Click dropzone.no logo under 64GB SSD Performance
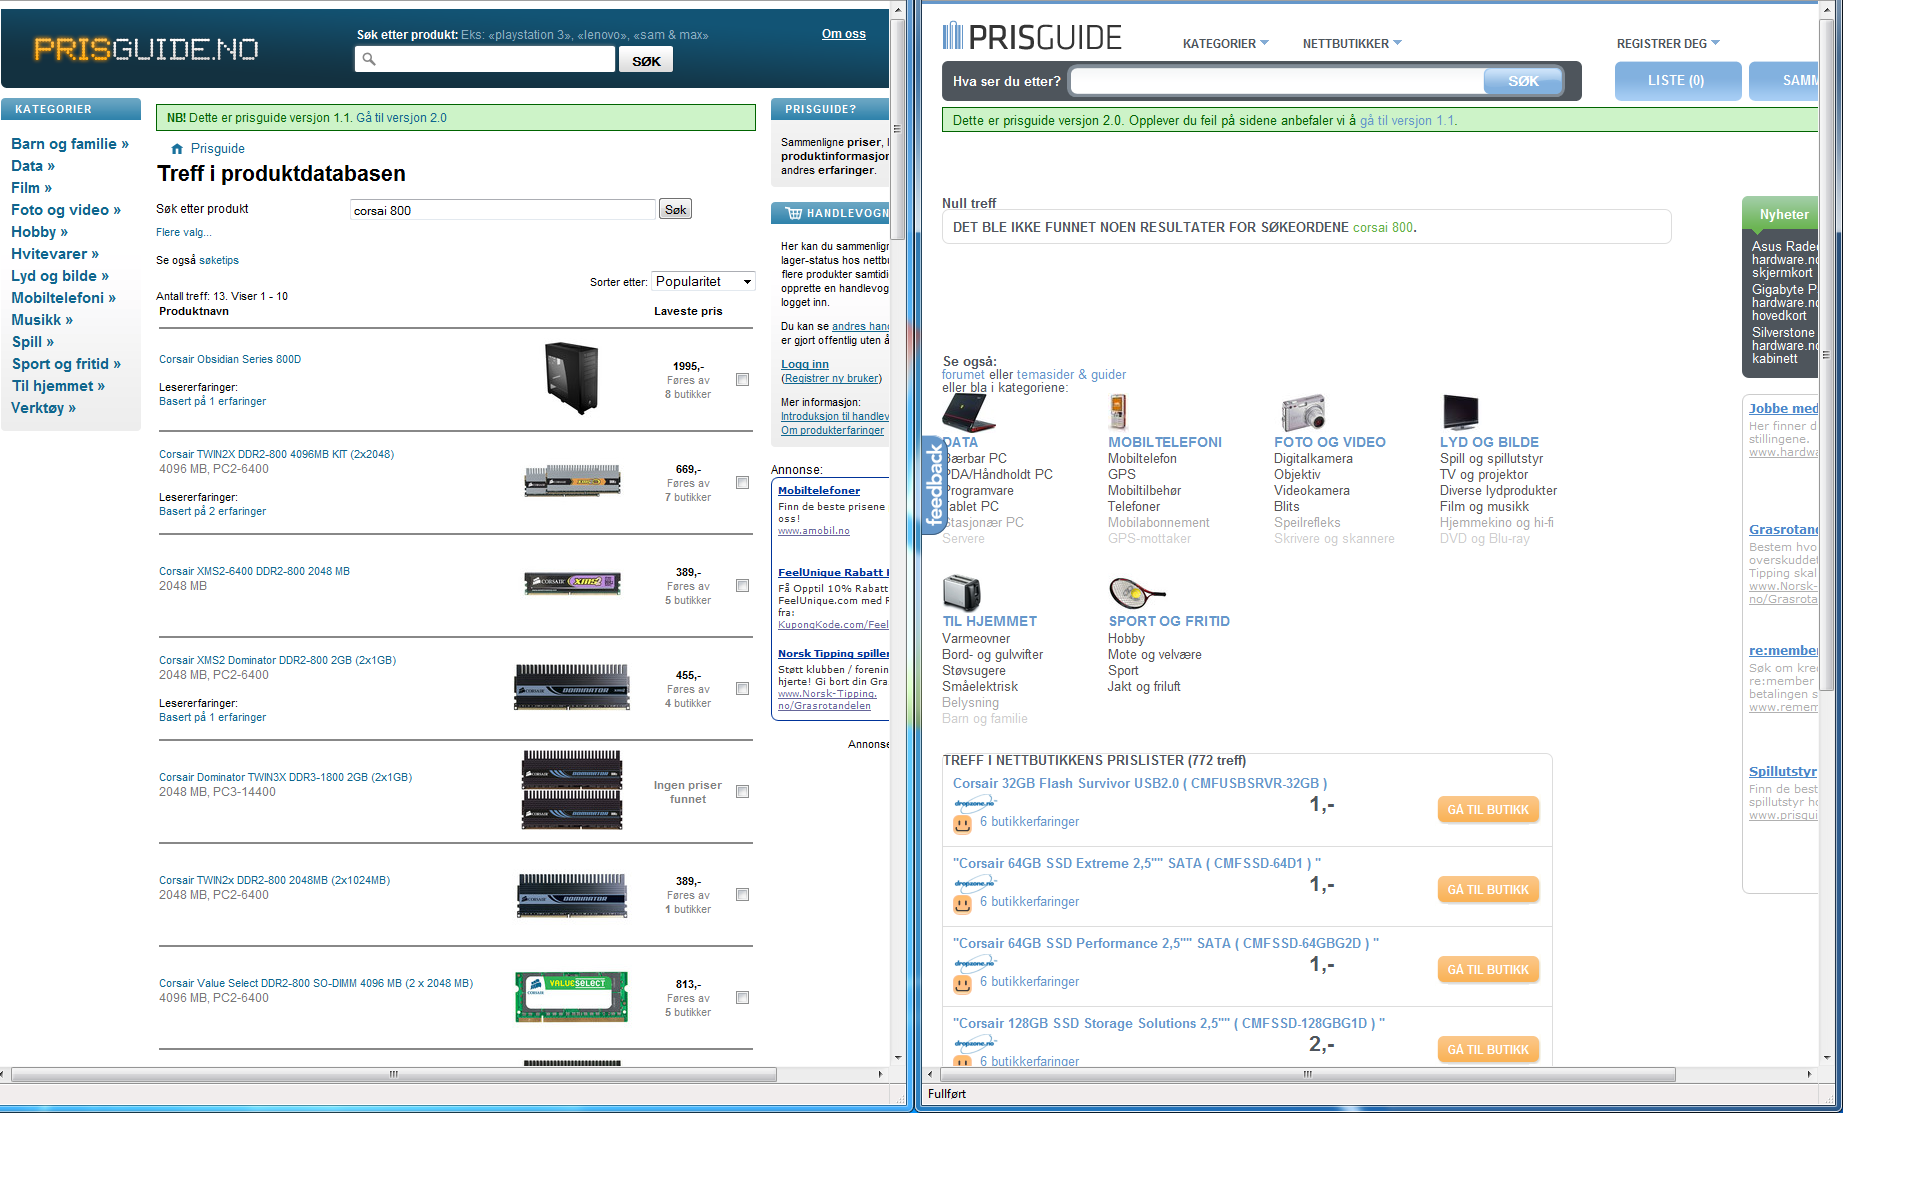The image size is (1920, 1200). coord(975,962)
